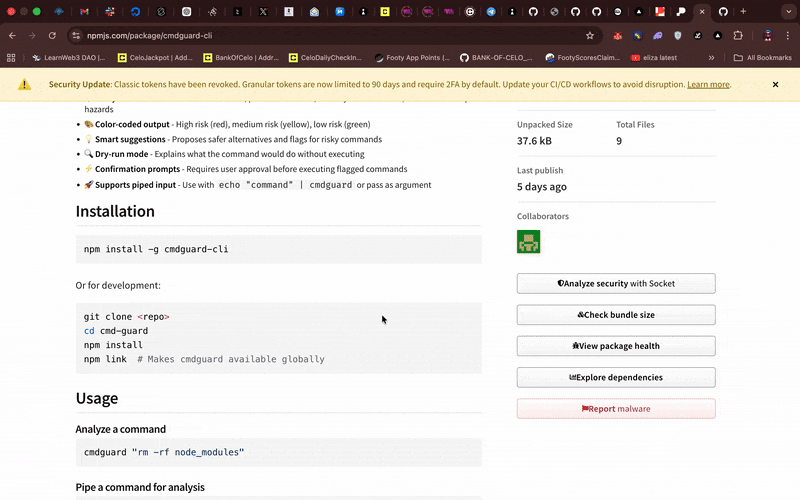Screen dimensions: 800x500
Task: Open the apps grid in bookmarks bar
Action: [x=11, y=58]
